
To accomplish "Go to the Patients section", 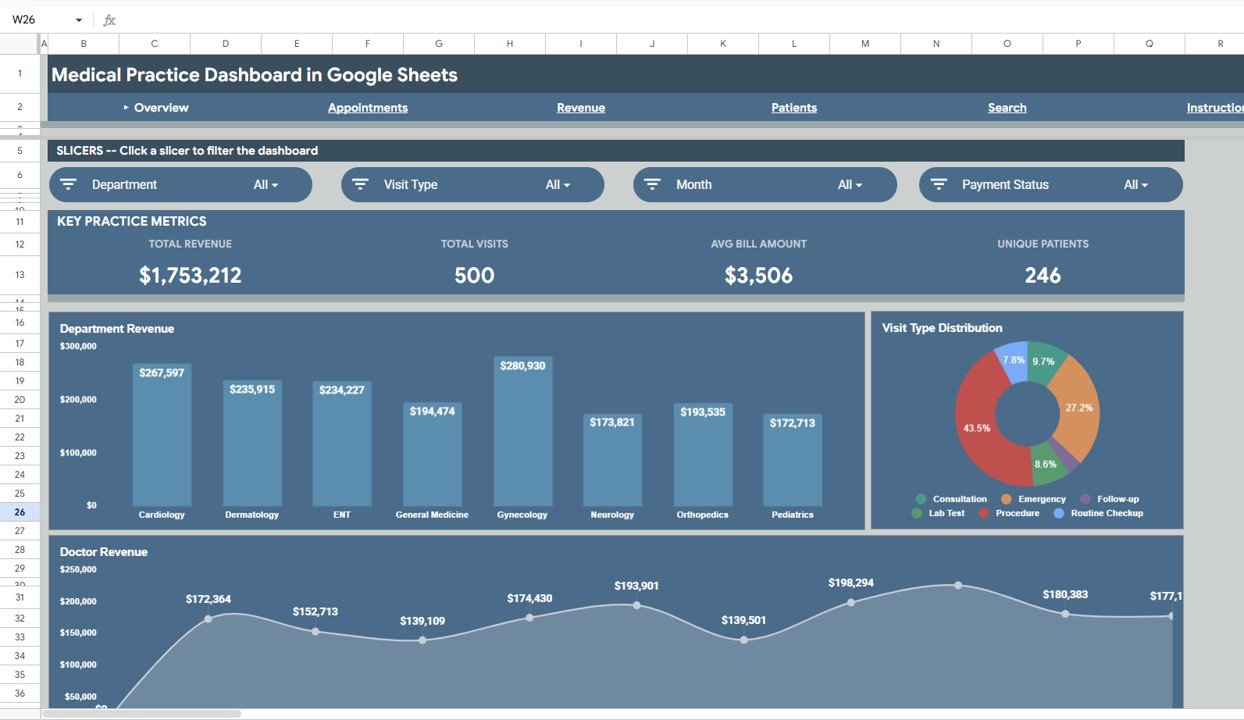I will tap(793, 107).
